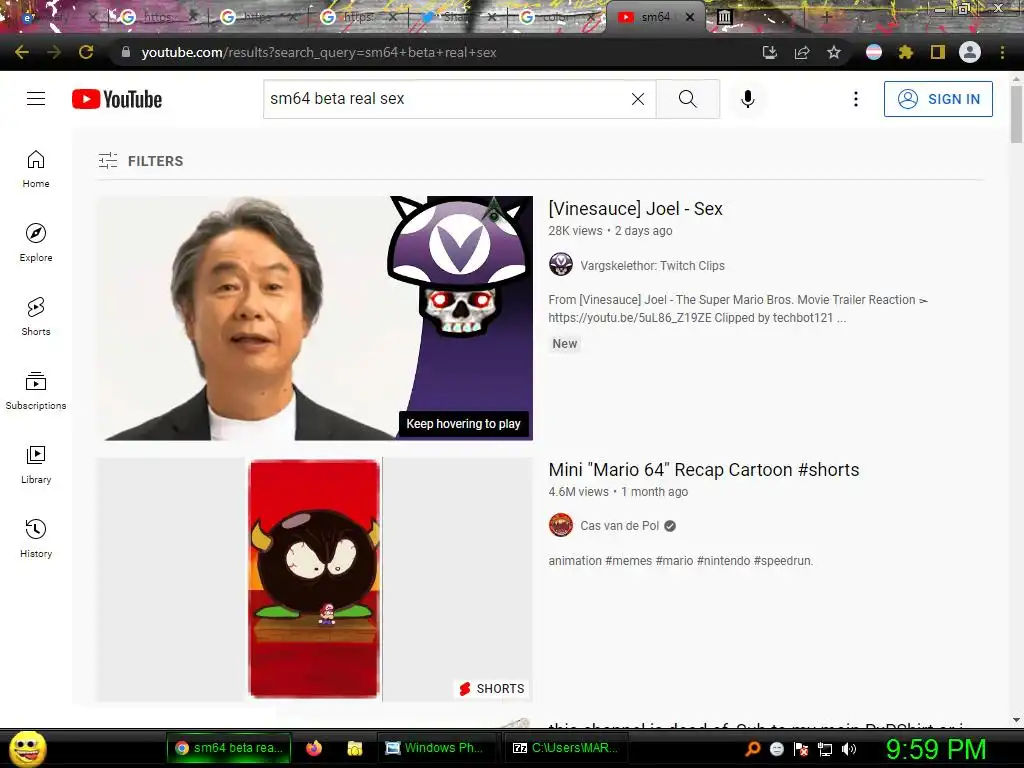Click the browser address bar URL

319,52
